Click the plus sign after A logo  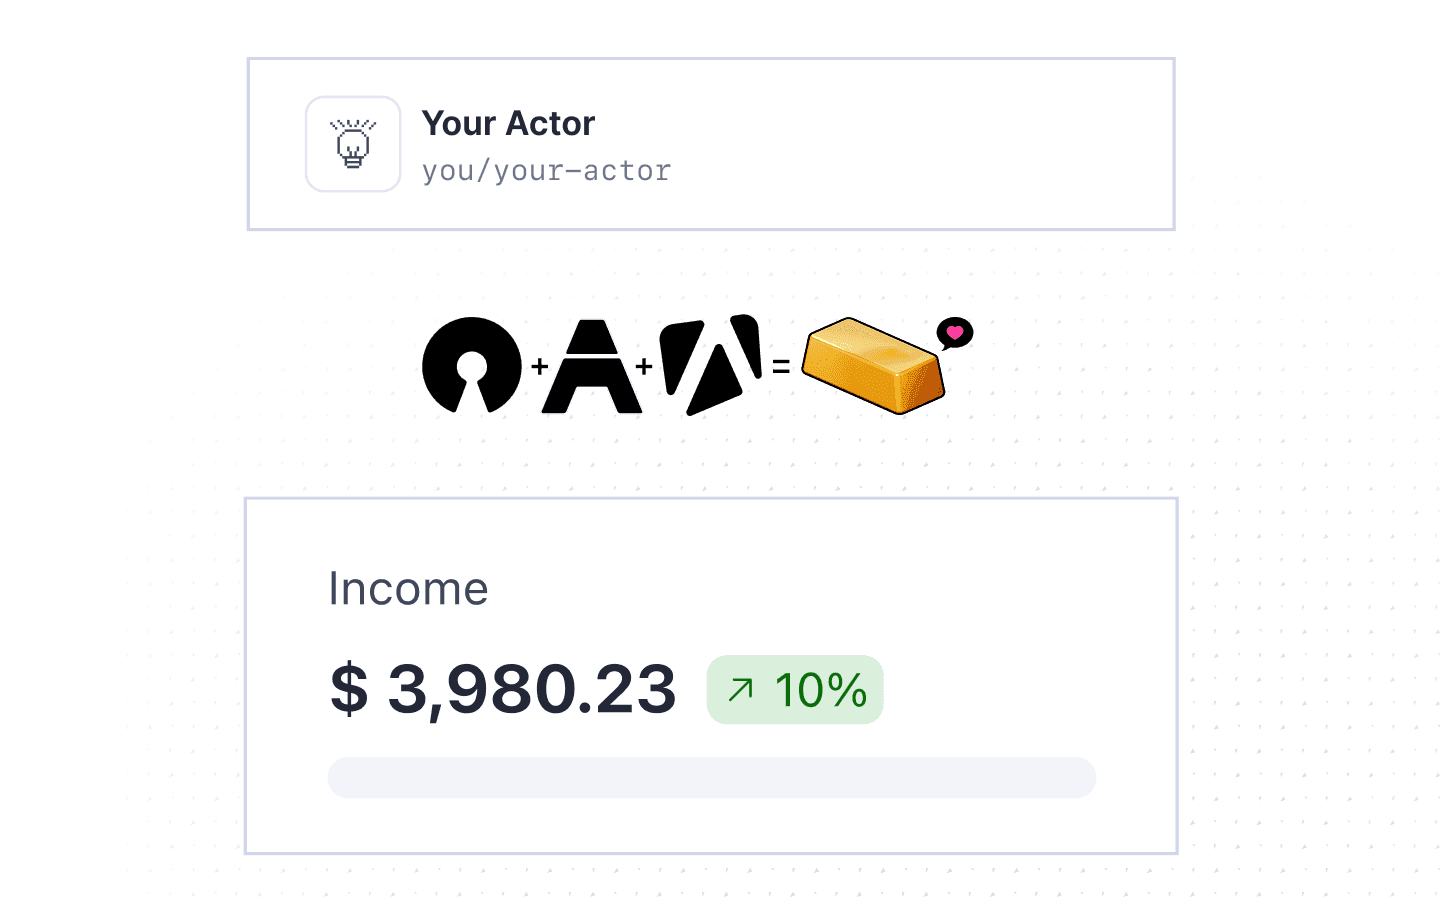point(645,367)
